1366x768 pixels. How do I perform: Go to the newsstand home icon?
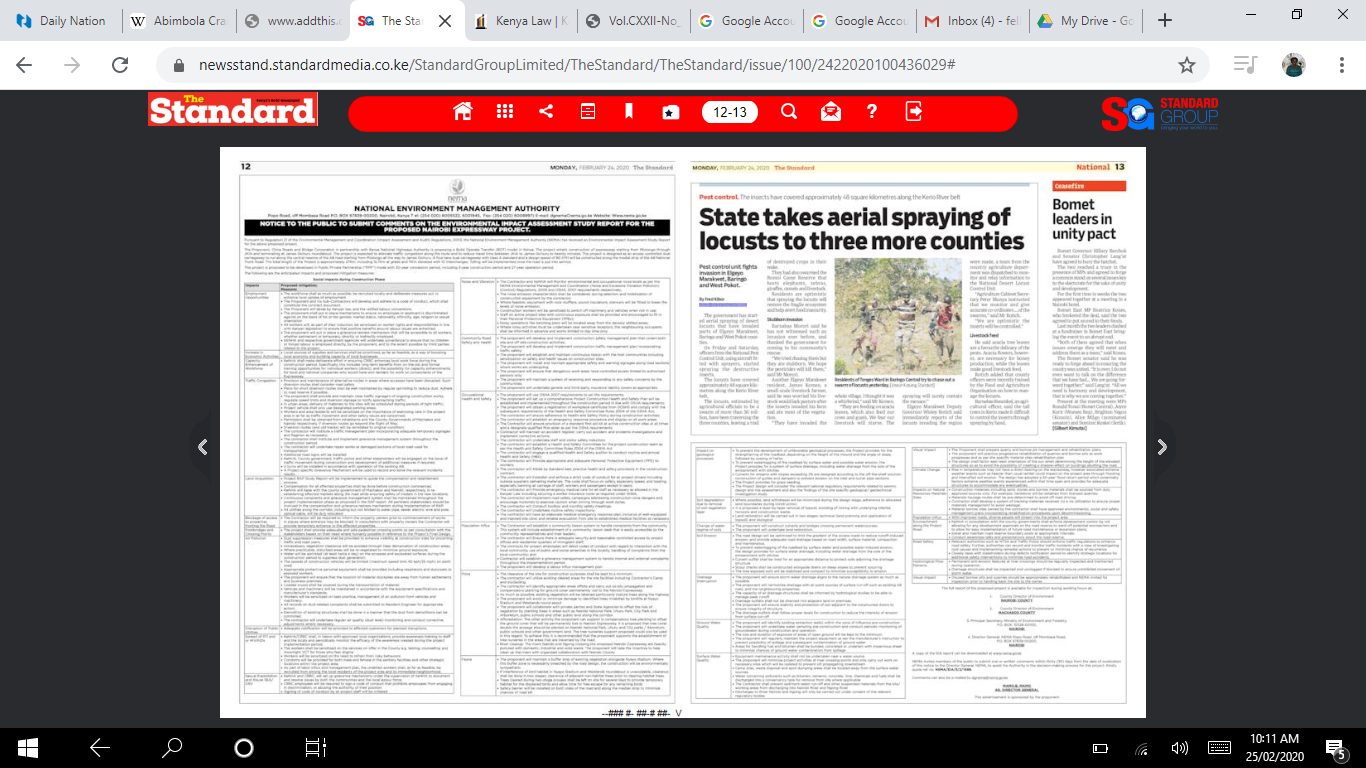(x=462, y=111)
